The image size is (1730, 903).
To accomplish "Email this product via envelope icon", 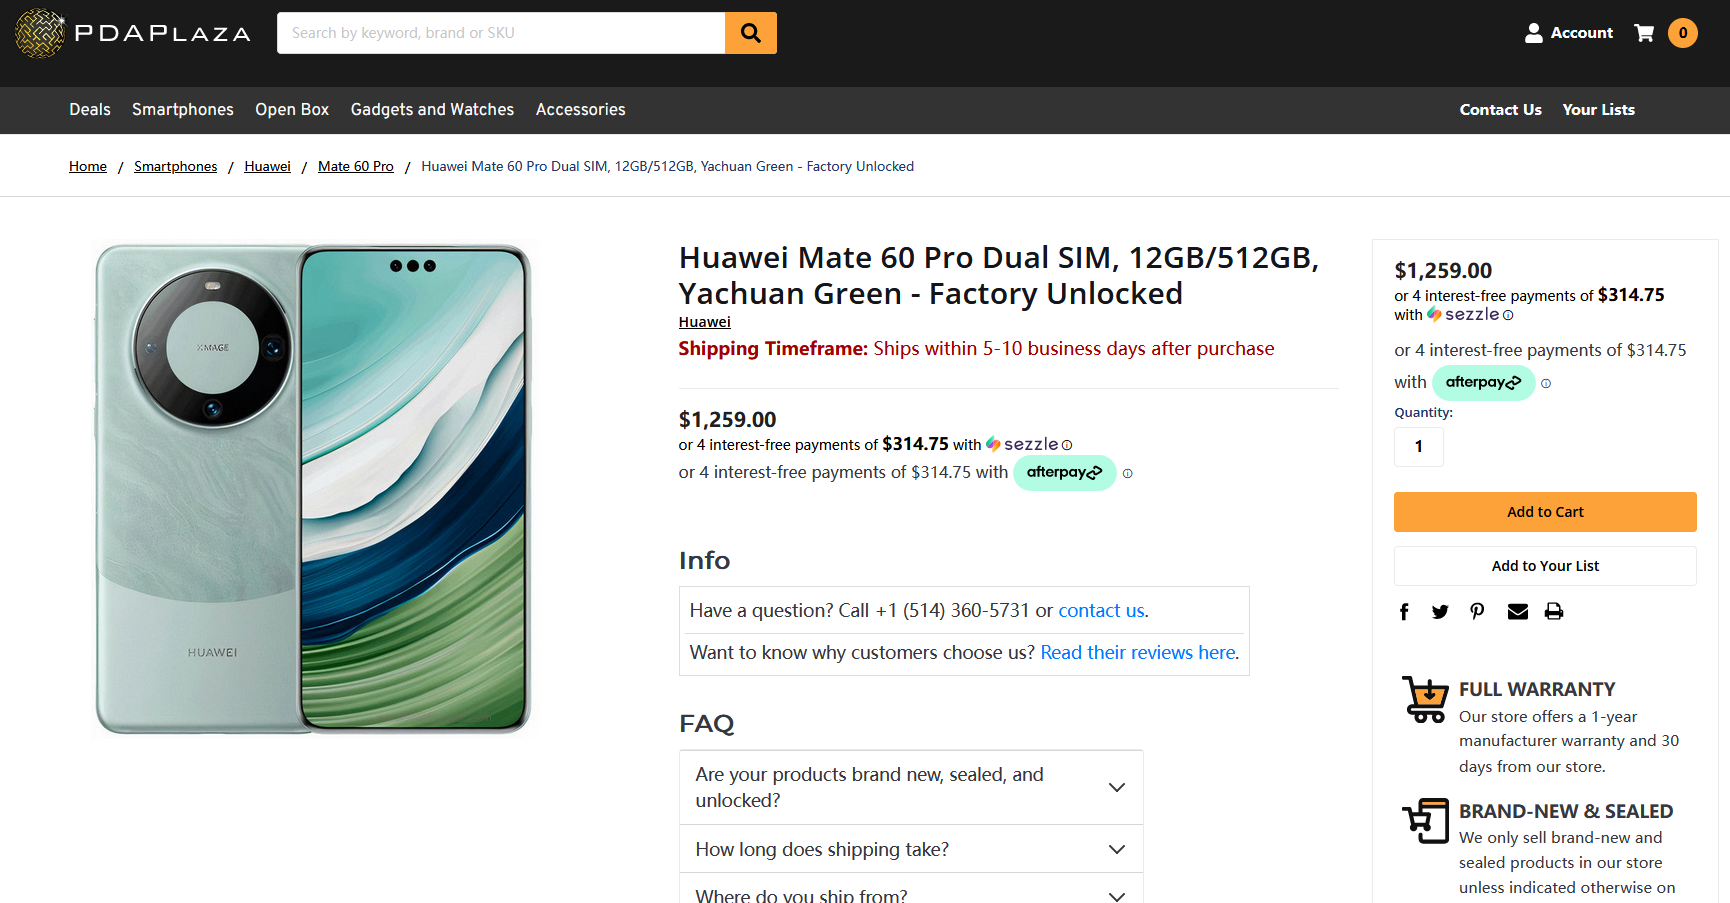I will (x=1517, y=612).
